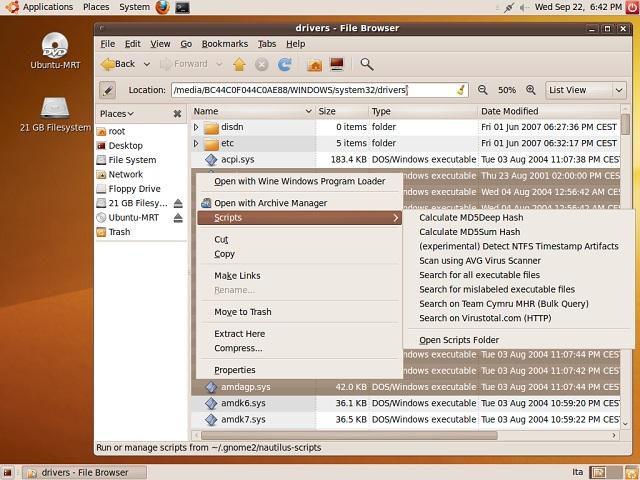The image size is (640, 480).
Task: Click the Back navigation button
Action: (118, 64)
